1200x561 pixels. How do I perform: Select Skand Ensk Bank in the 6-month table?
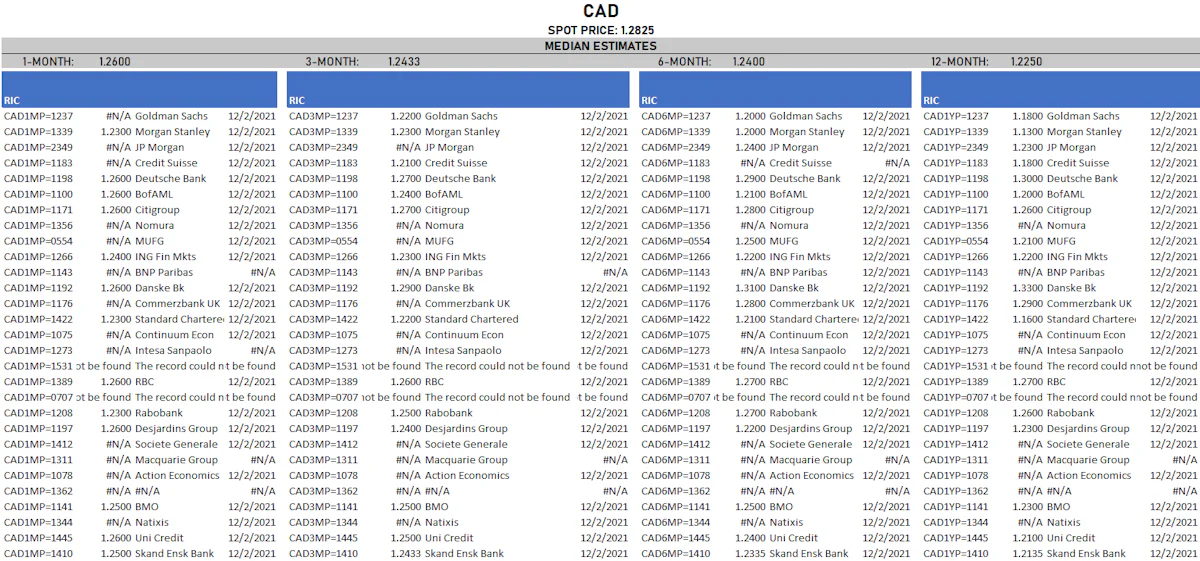(x=809, y=554)
